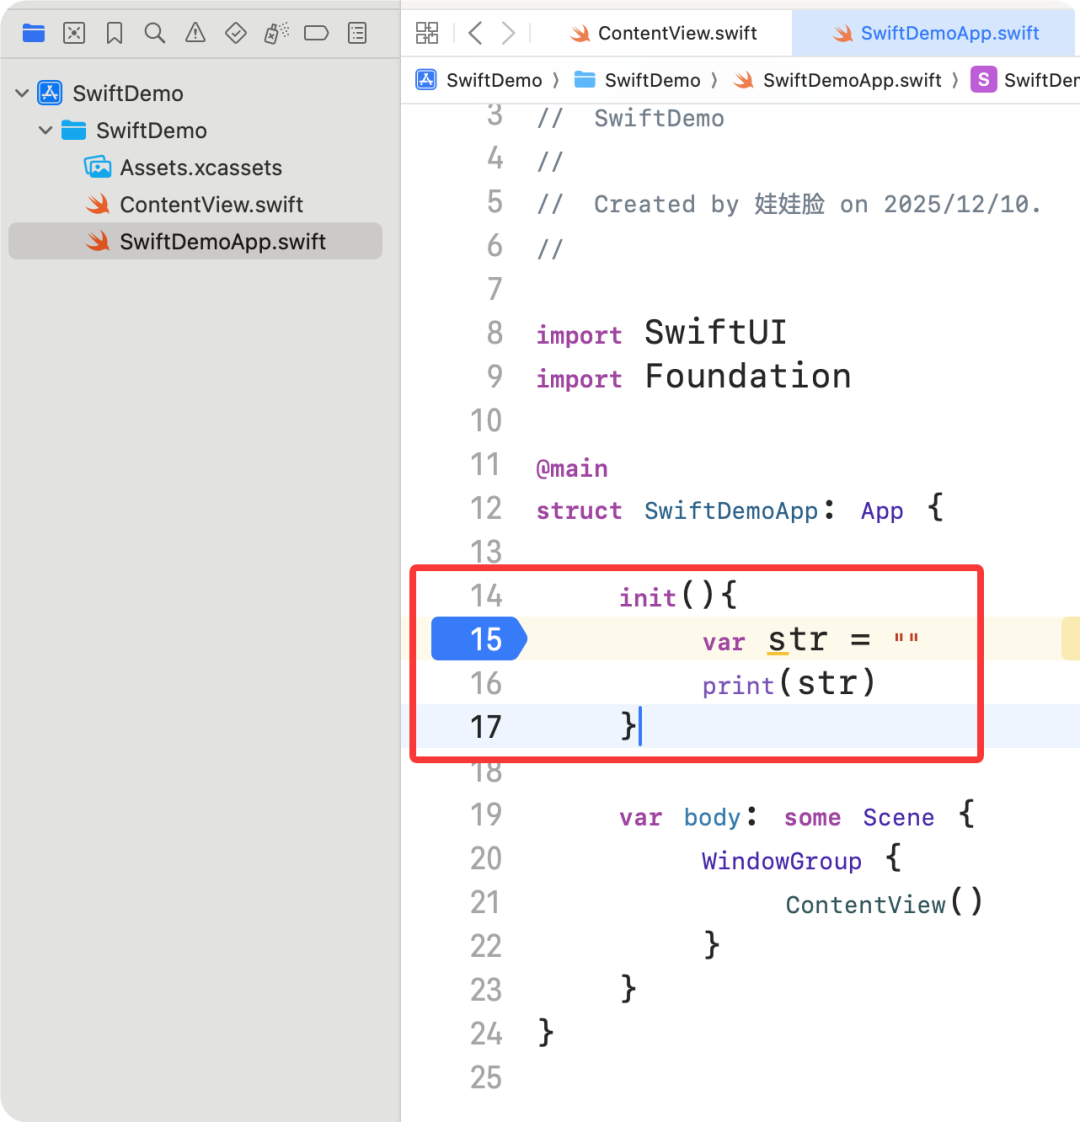Image resolution: width=1080 pixels, height=1122 pixels.
Task: Select SwiftDemoApp.swift in the navigator
Action: [x=195, y=241]
